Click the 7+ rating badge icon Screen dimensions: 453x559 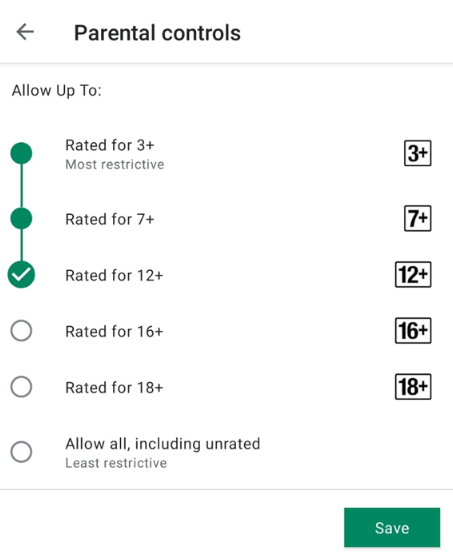point(417,219)
